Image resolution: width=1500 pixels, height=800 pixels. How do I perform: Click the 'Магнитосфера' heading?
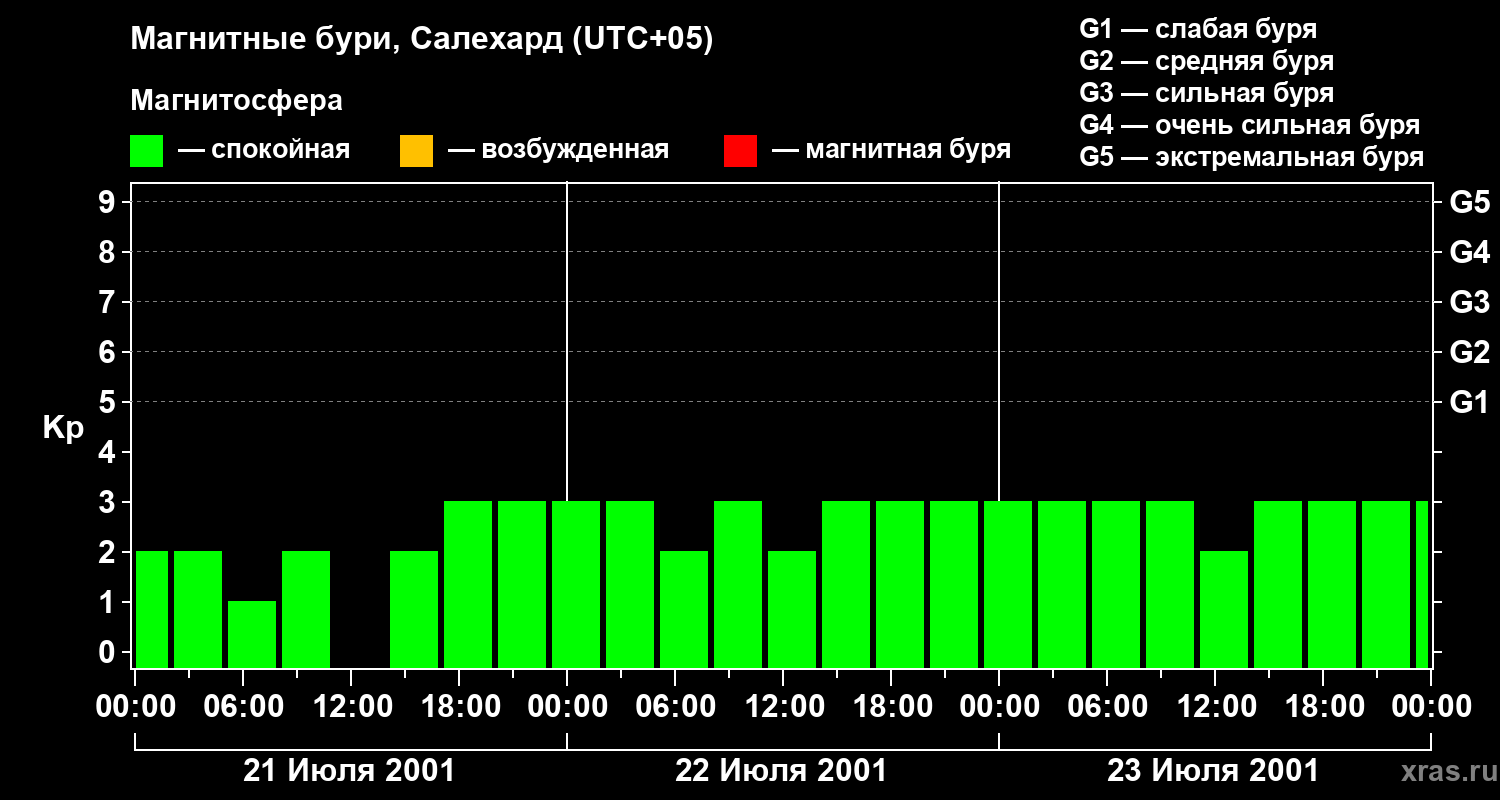237,101
